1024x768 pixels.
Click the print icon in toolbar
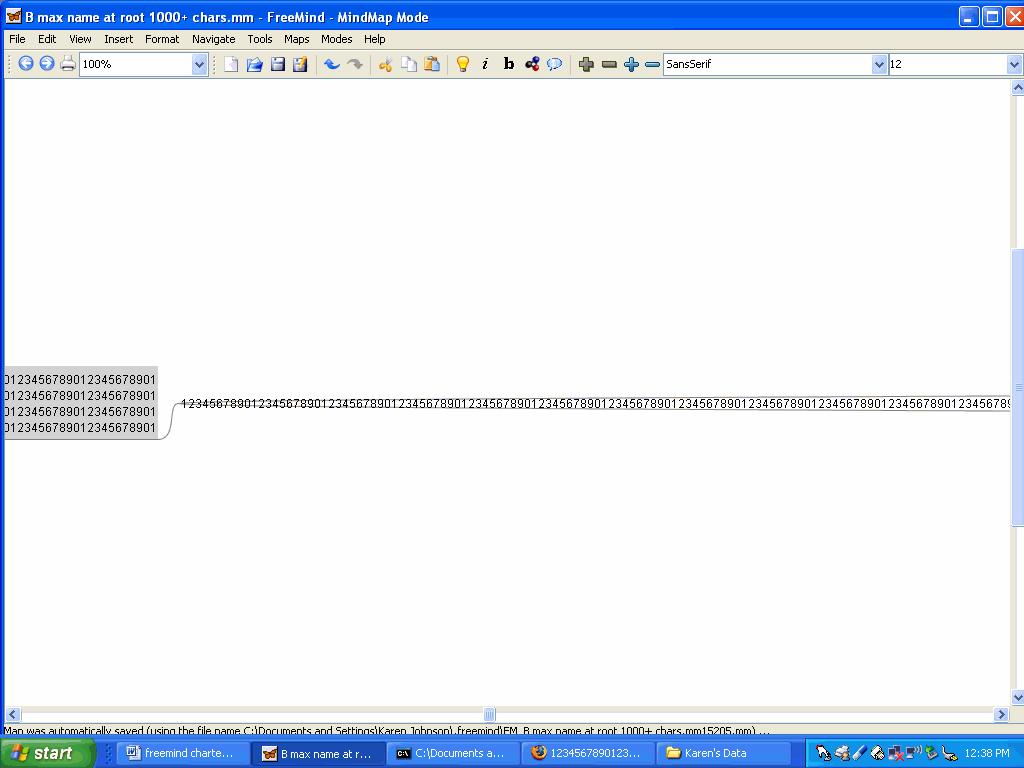[68, 64]
